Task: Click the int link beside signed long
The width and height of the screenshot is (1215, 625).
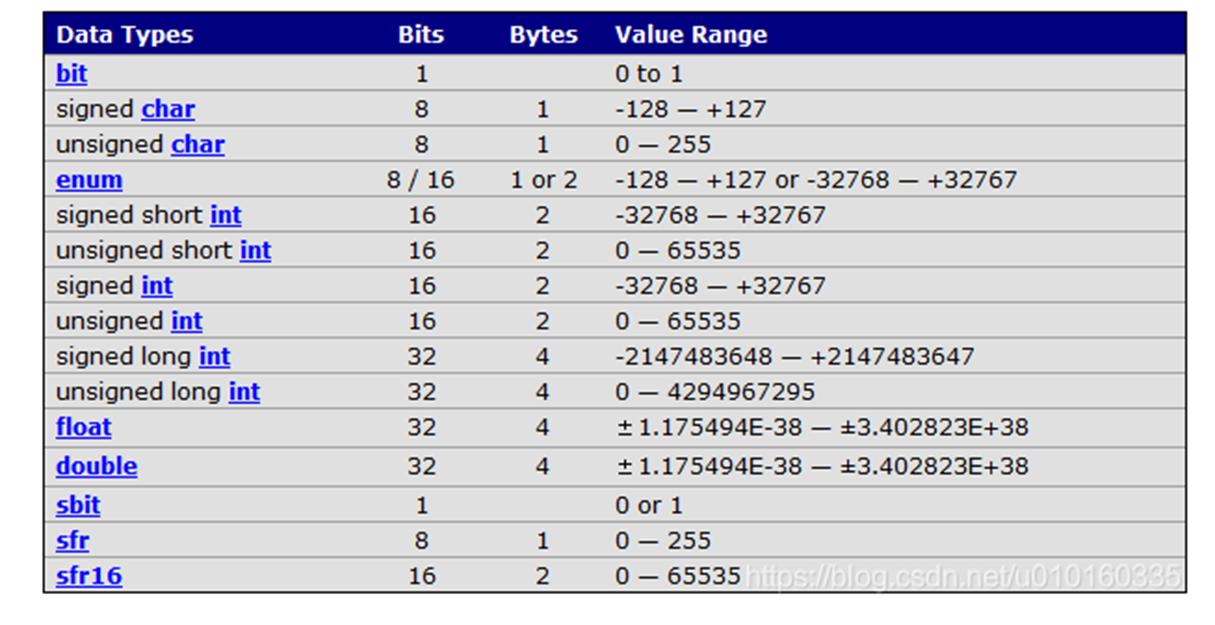Action: (214, 357)
